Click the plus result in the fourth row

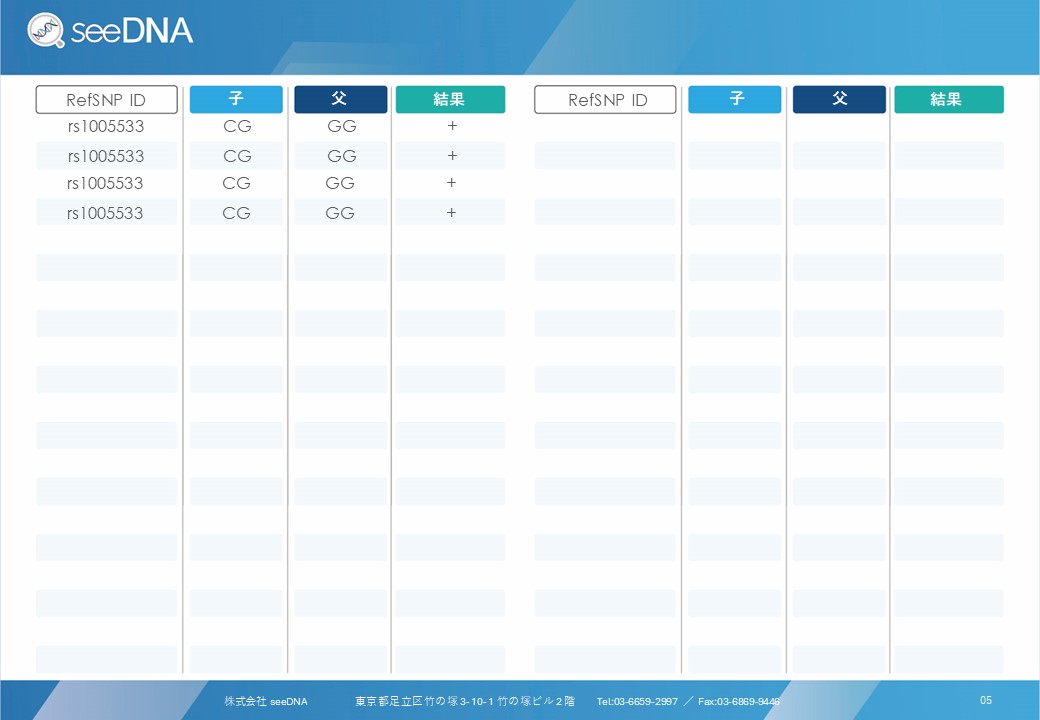tap(451, 213)
